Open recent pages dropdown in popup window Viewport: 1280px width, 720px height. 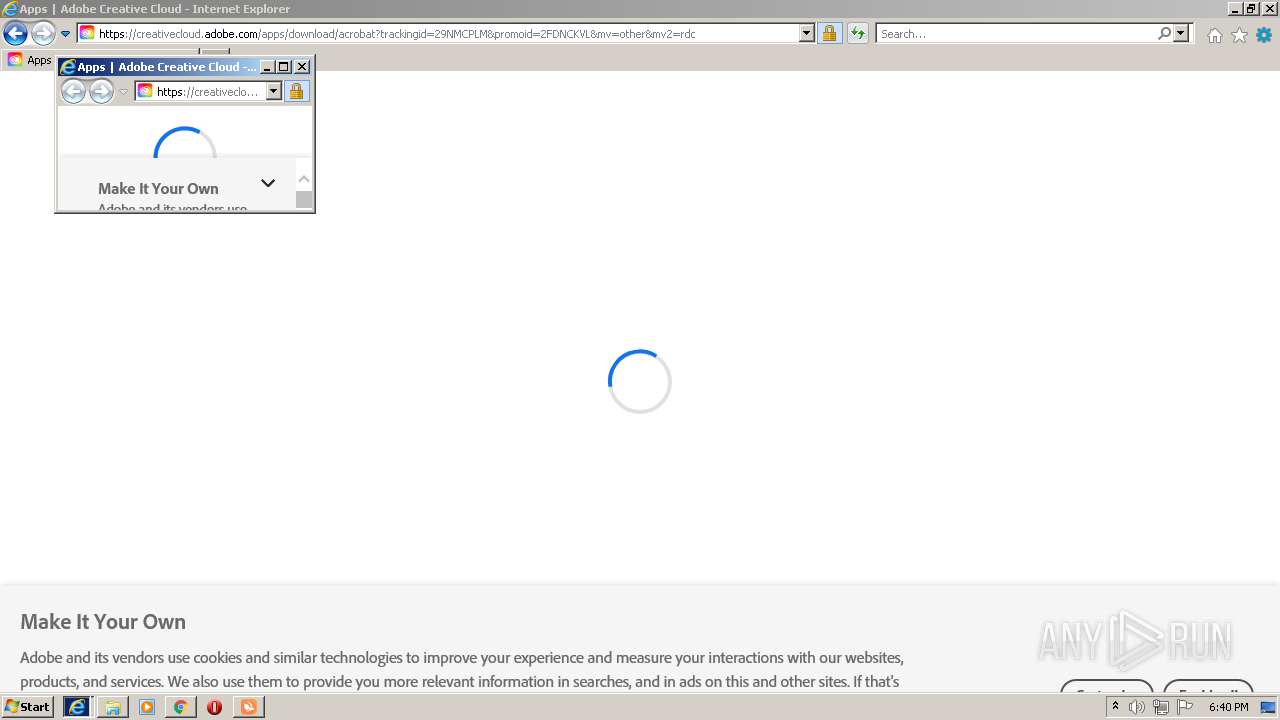(124, 92)
